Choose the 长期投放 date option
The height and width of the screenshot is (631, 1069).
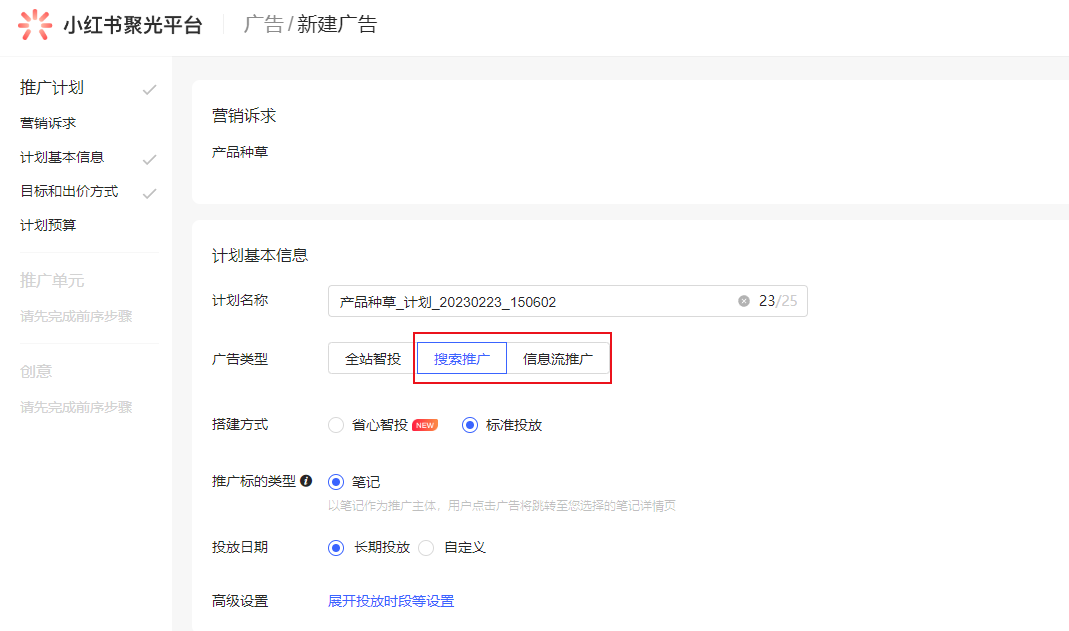click(335, 548)
